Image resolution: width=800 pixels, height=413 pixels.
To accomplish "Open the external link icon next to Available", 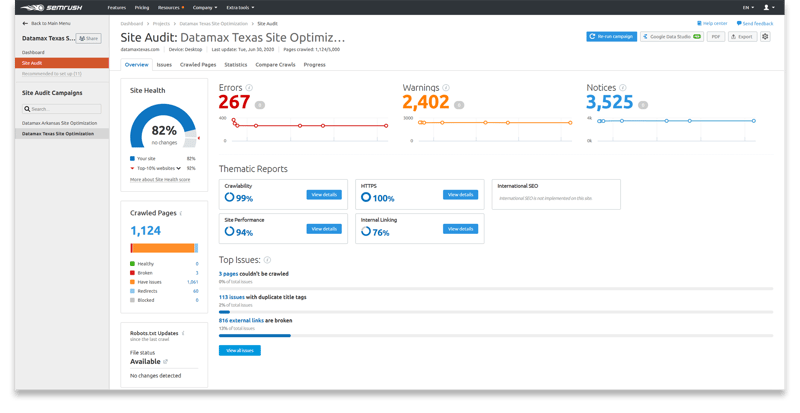I will (165, 361).
